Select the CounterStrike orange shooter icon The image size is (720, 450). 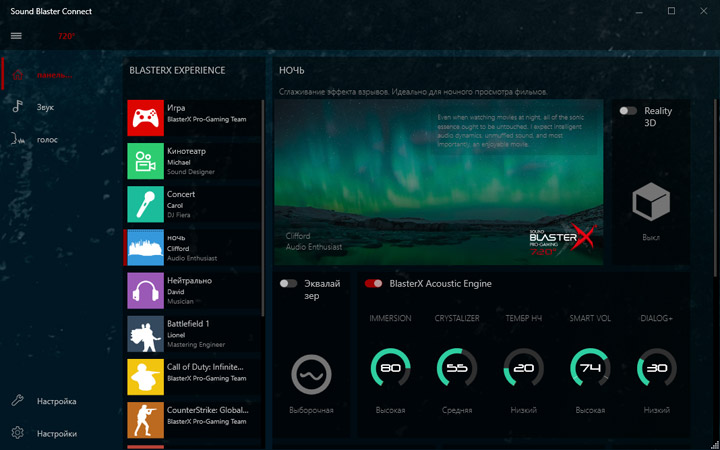[146, 420]
